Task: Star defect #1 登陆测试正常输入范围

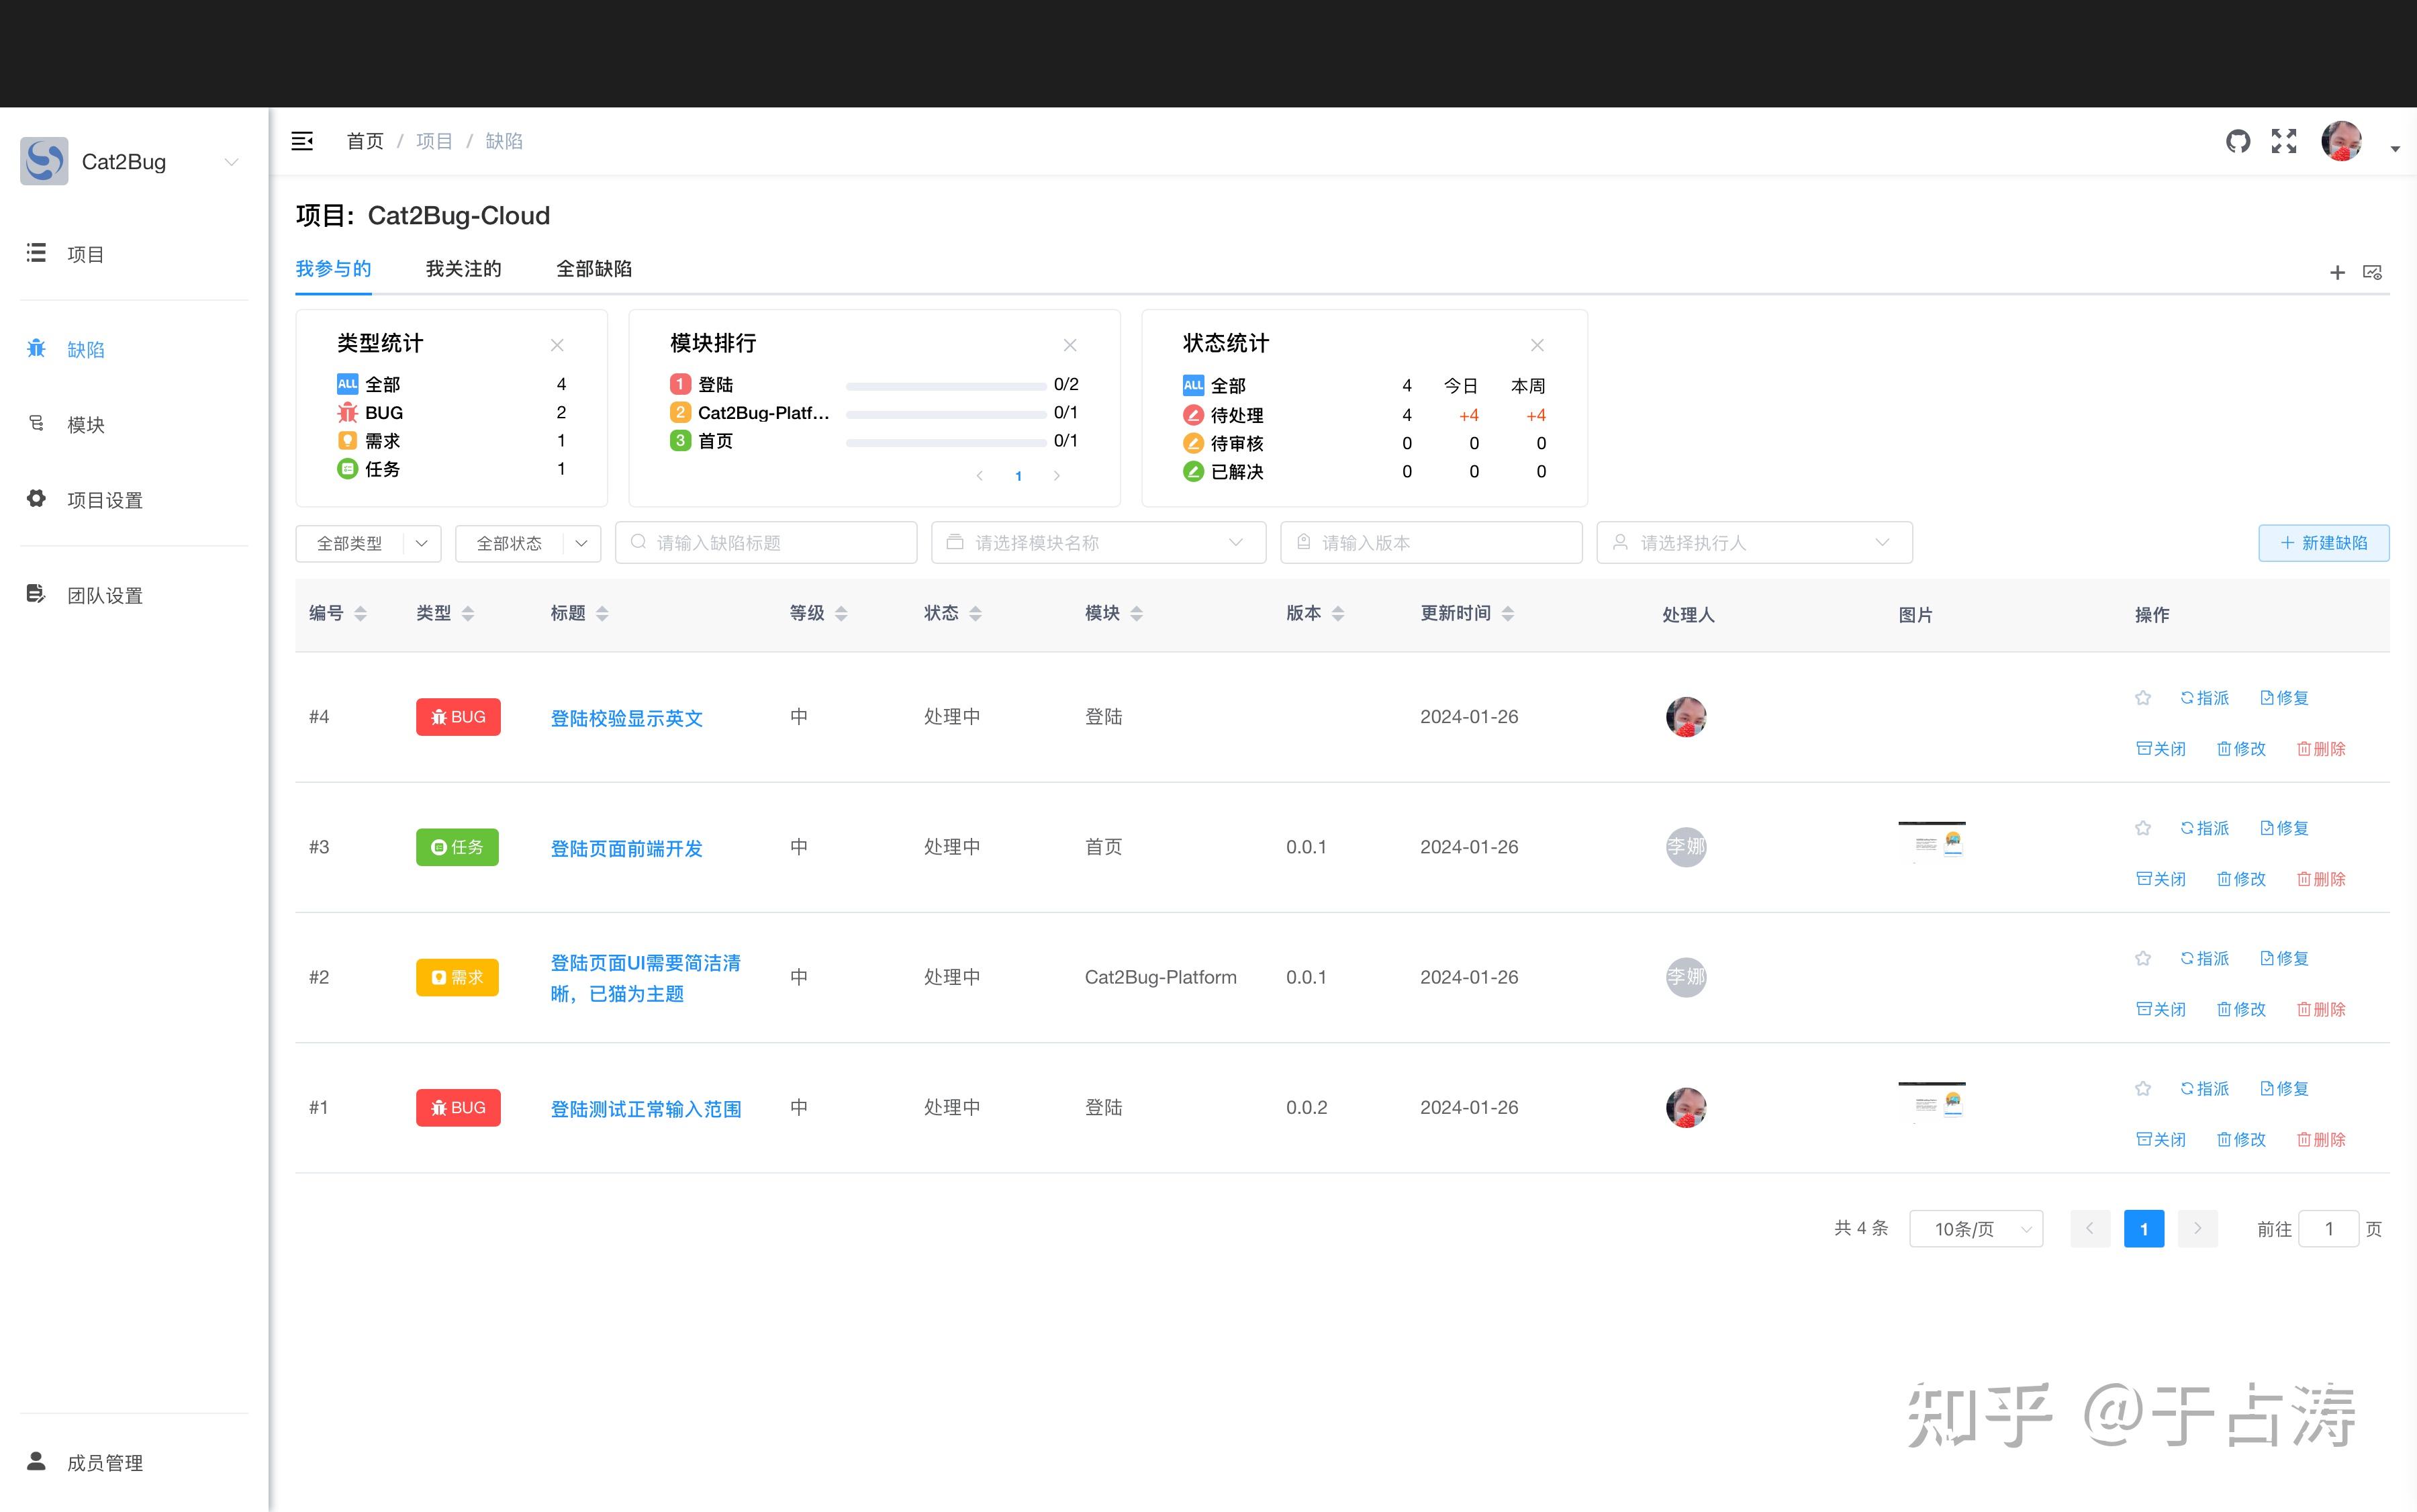Action: tap(2142, 1088)
